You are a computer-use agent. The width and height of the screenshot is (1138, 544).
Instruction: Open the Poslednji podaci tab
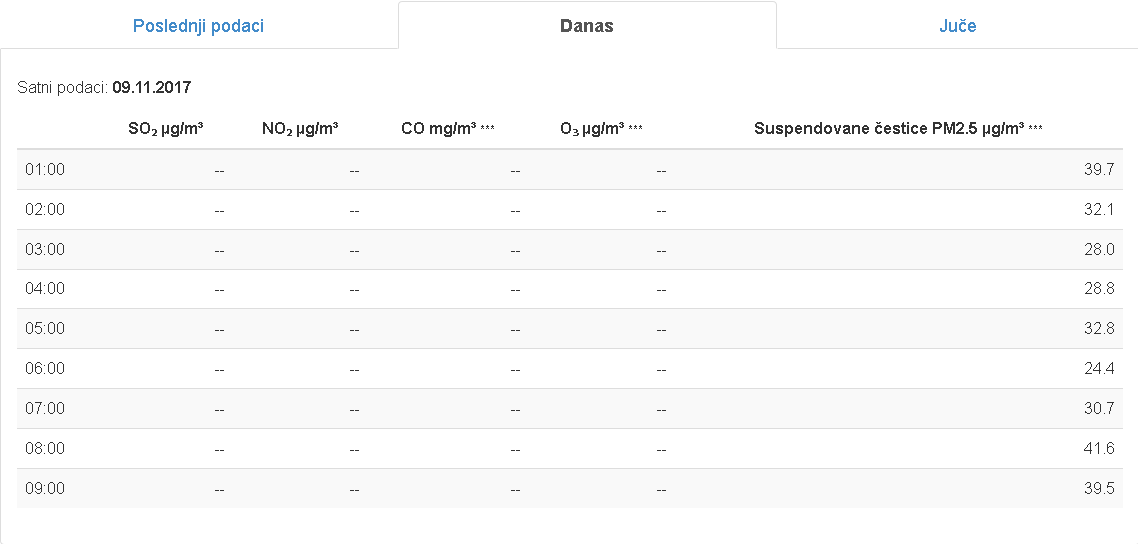[x=198, y=26]
